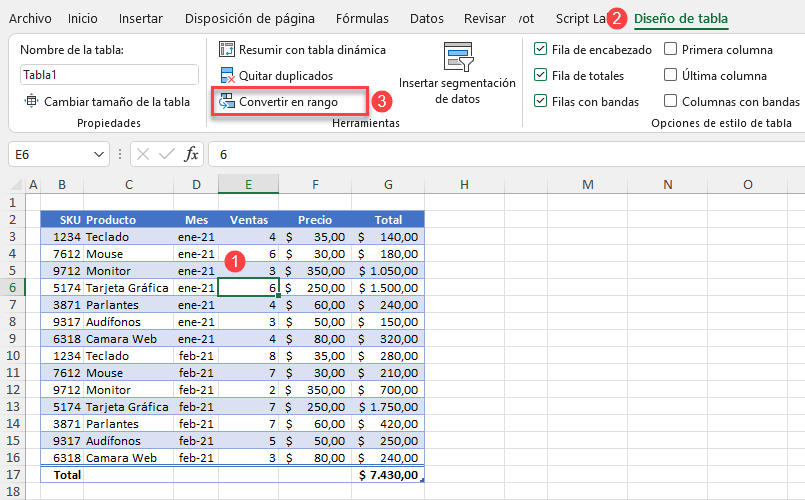Click the confirm checkmark icon in formula bar

[167, 154]
